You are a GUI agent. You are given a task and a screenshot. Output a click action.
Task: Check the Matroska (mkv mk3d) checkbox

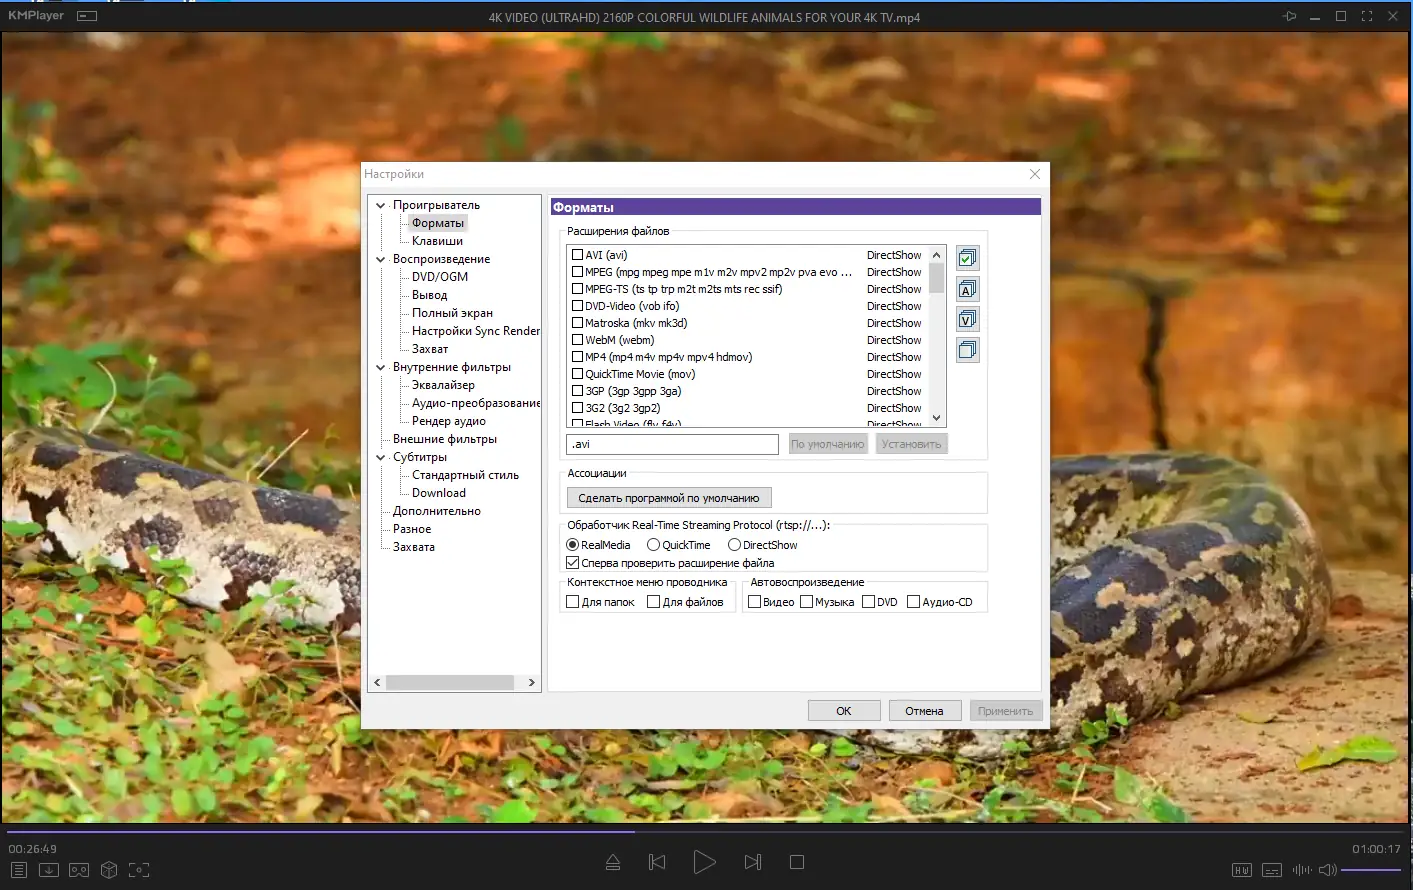(577, 323)
